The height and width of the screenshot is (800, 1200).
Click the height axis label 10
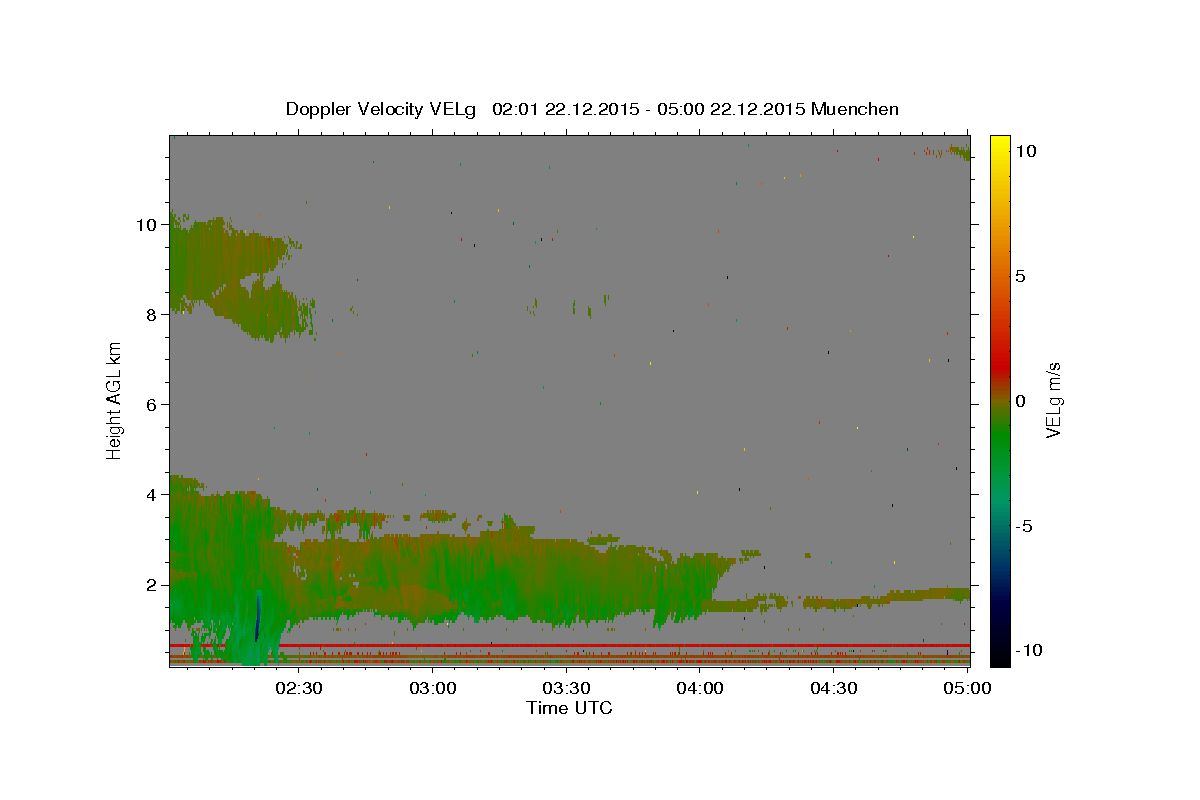[147, 225]
